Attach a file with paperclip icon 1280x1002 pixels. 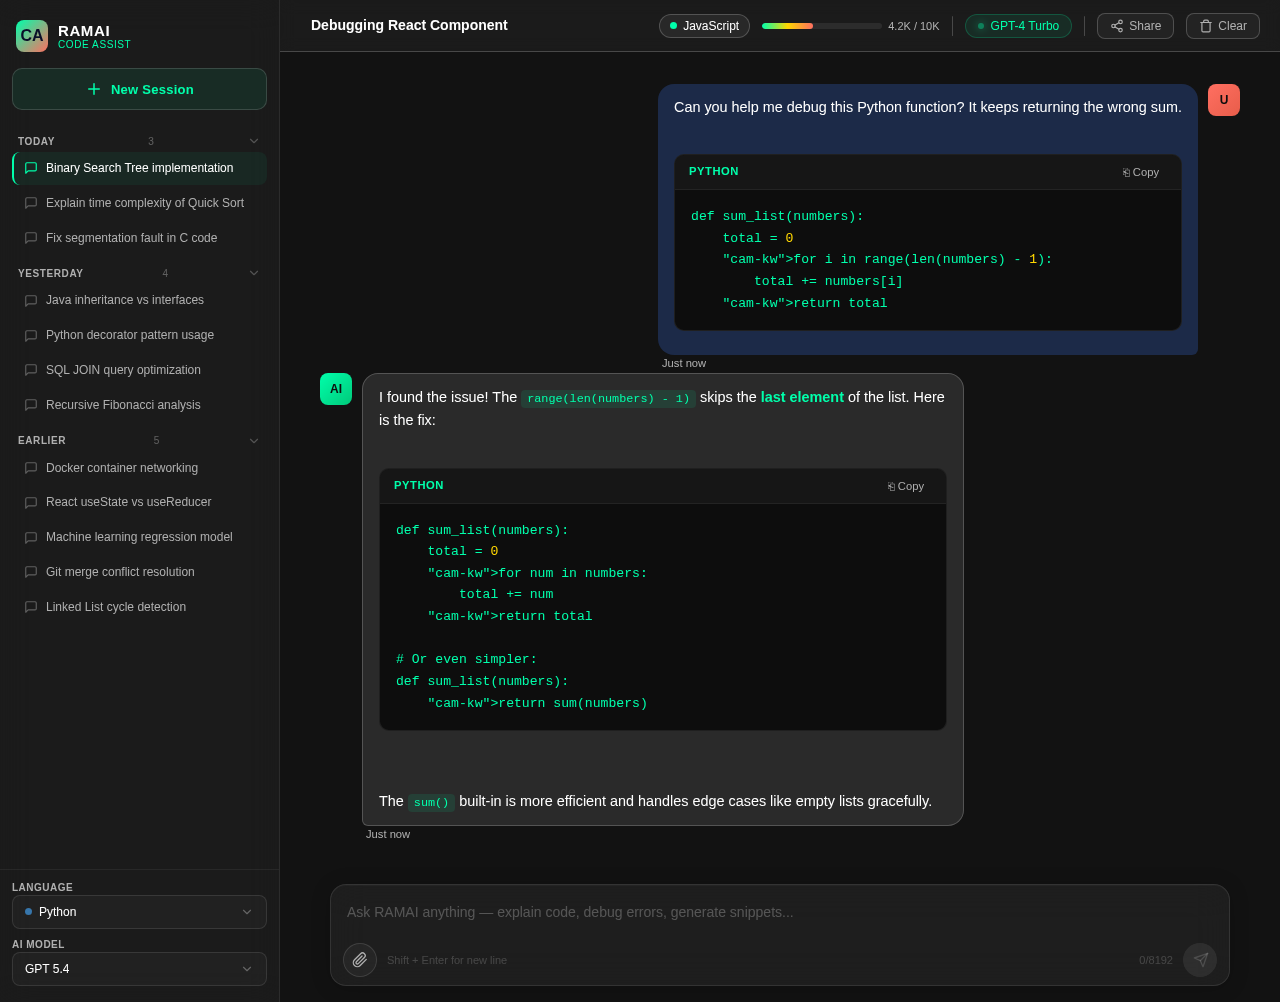(360, 960)
